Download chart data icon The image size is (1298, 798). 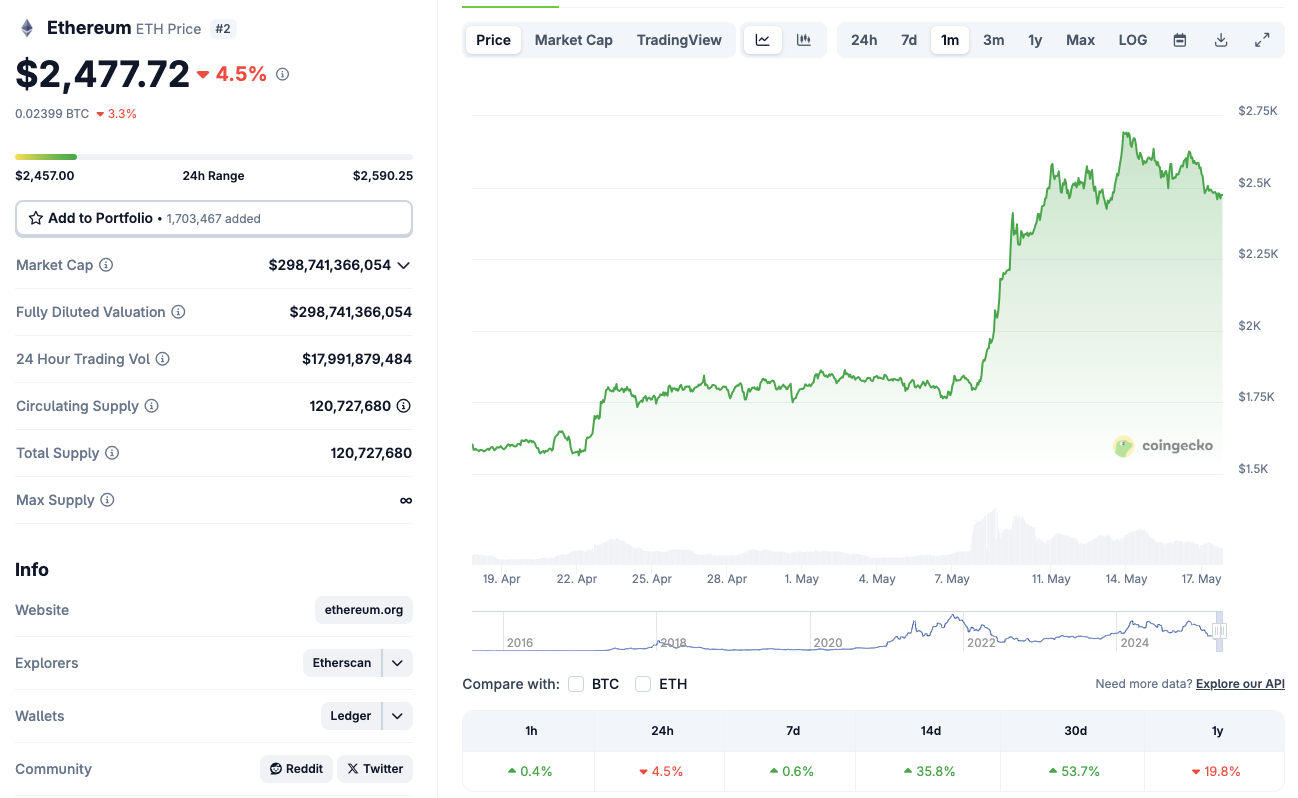coord(1221,40)
